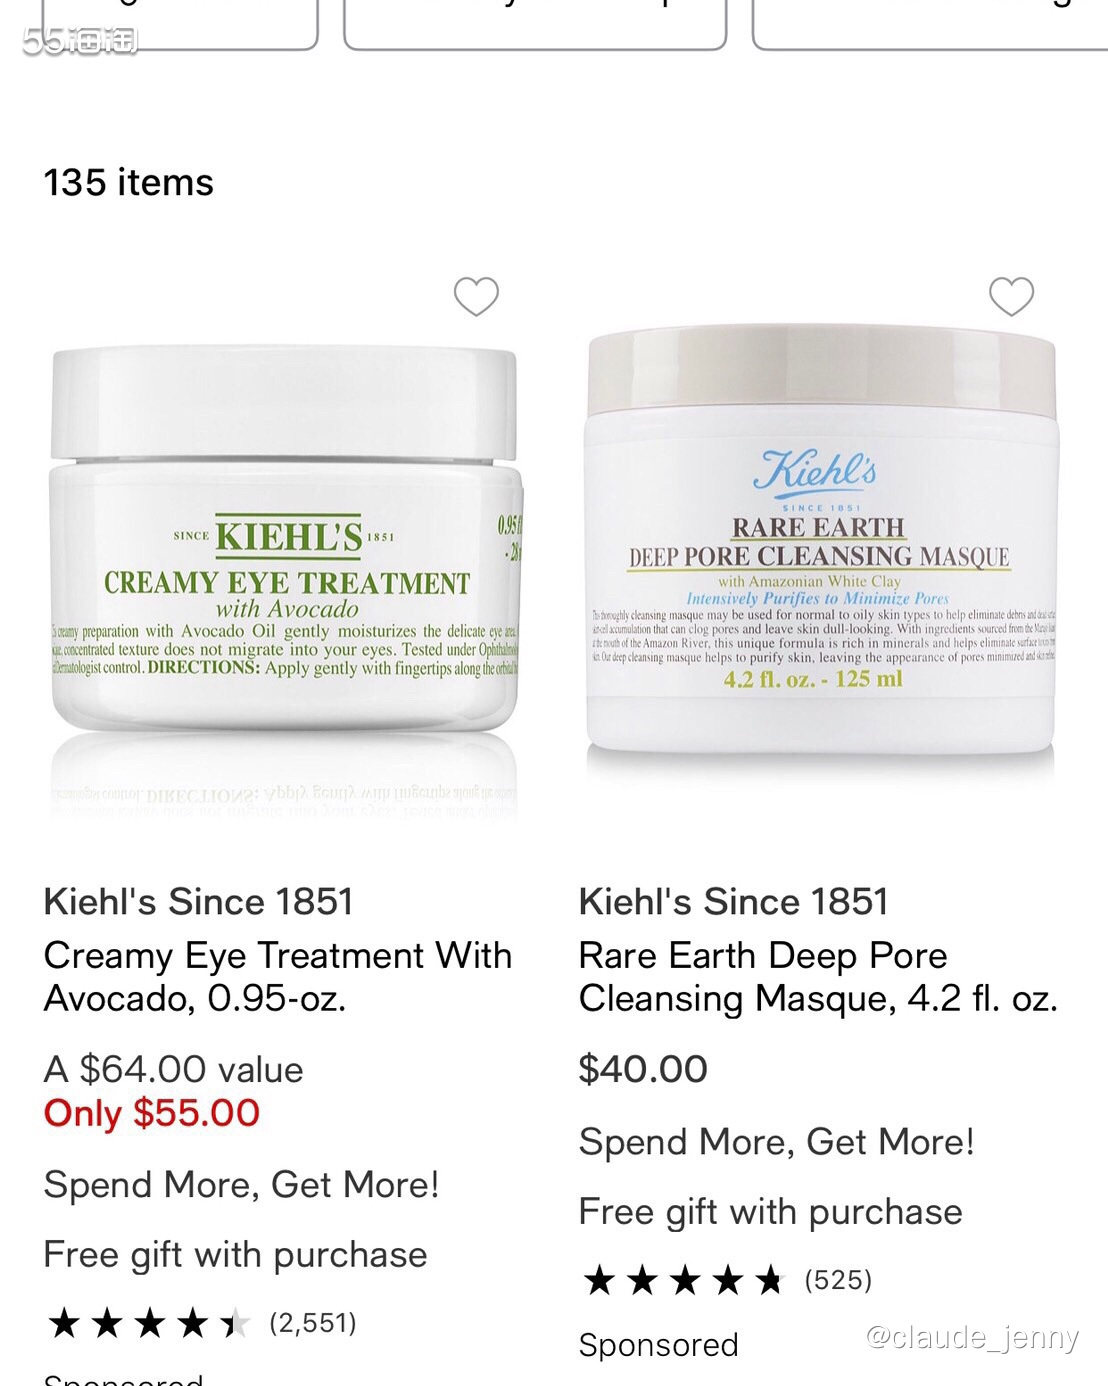View the 2,551 reviews star rating
This screenshot has width=1108, height=1386.
click(x=200, y=1323)
